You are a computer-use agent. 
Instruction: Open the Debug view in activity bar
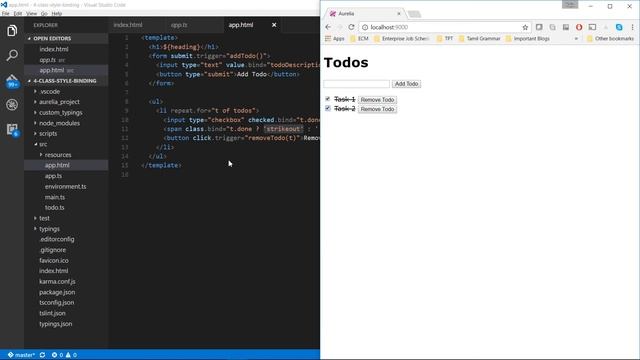point(12,105)
